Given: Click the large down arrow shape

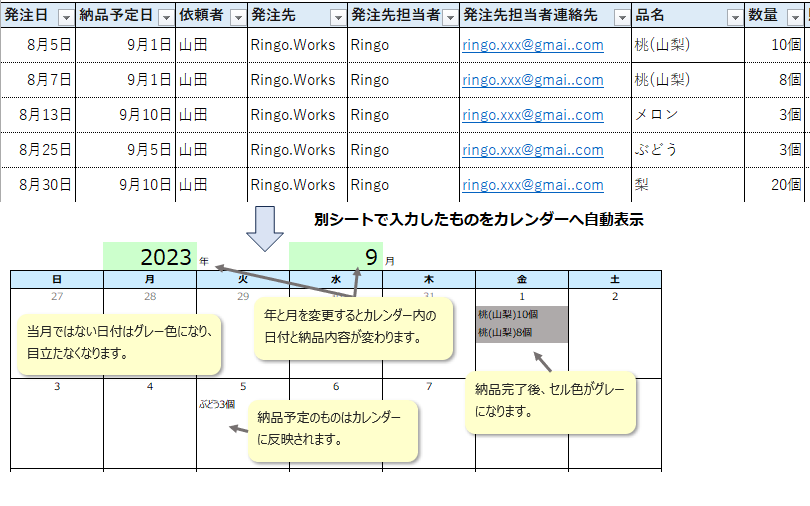Looking at the screenshot, I should [264, 229].
